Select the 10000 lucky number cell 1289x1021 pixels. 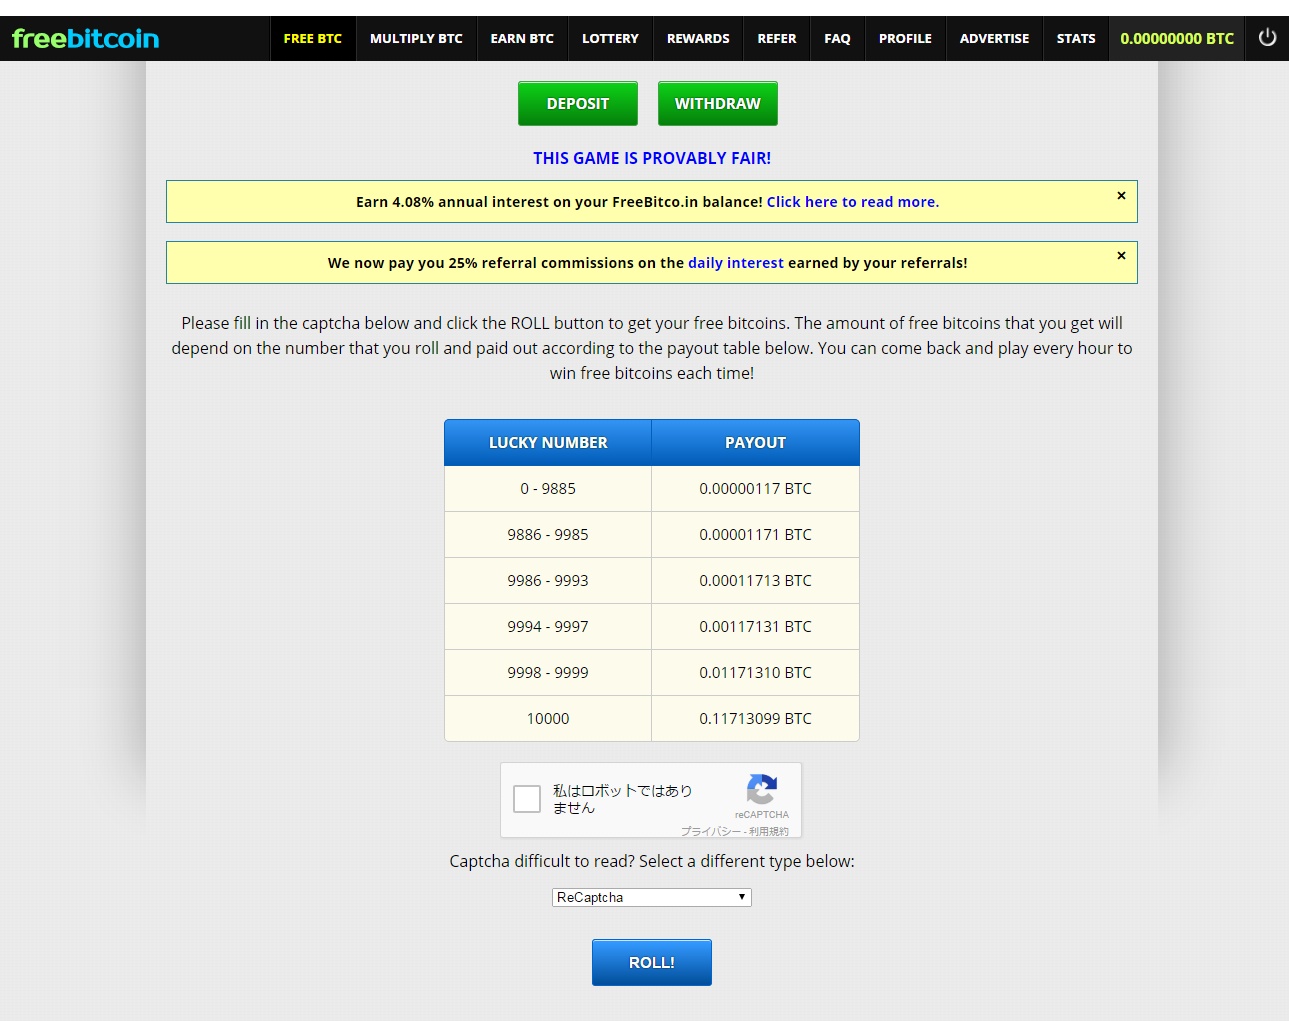(548, 719)
